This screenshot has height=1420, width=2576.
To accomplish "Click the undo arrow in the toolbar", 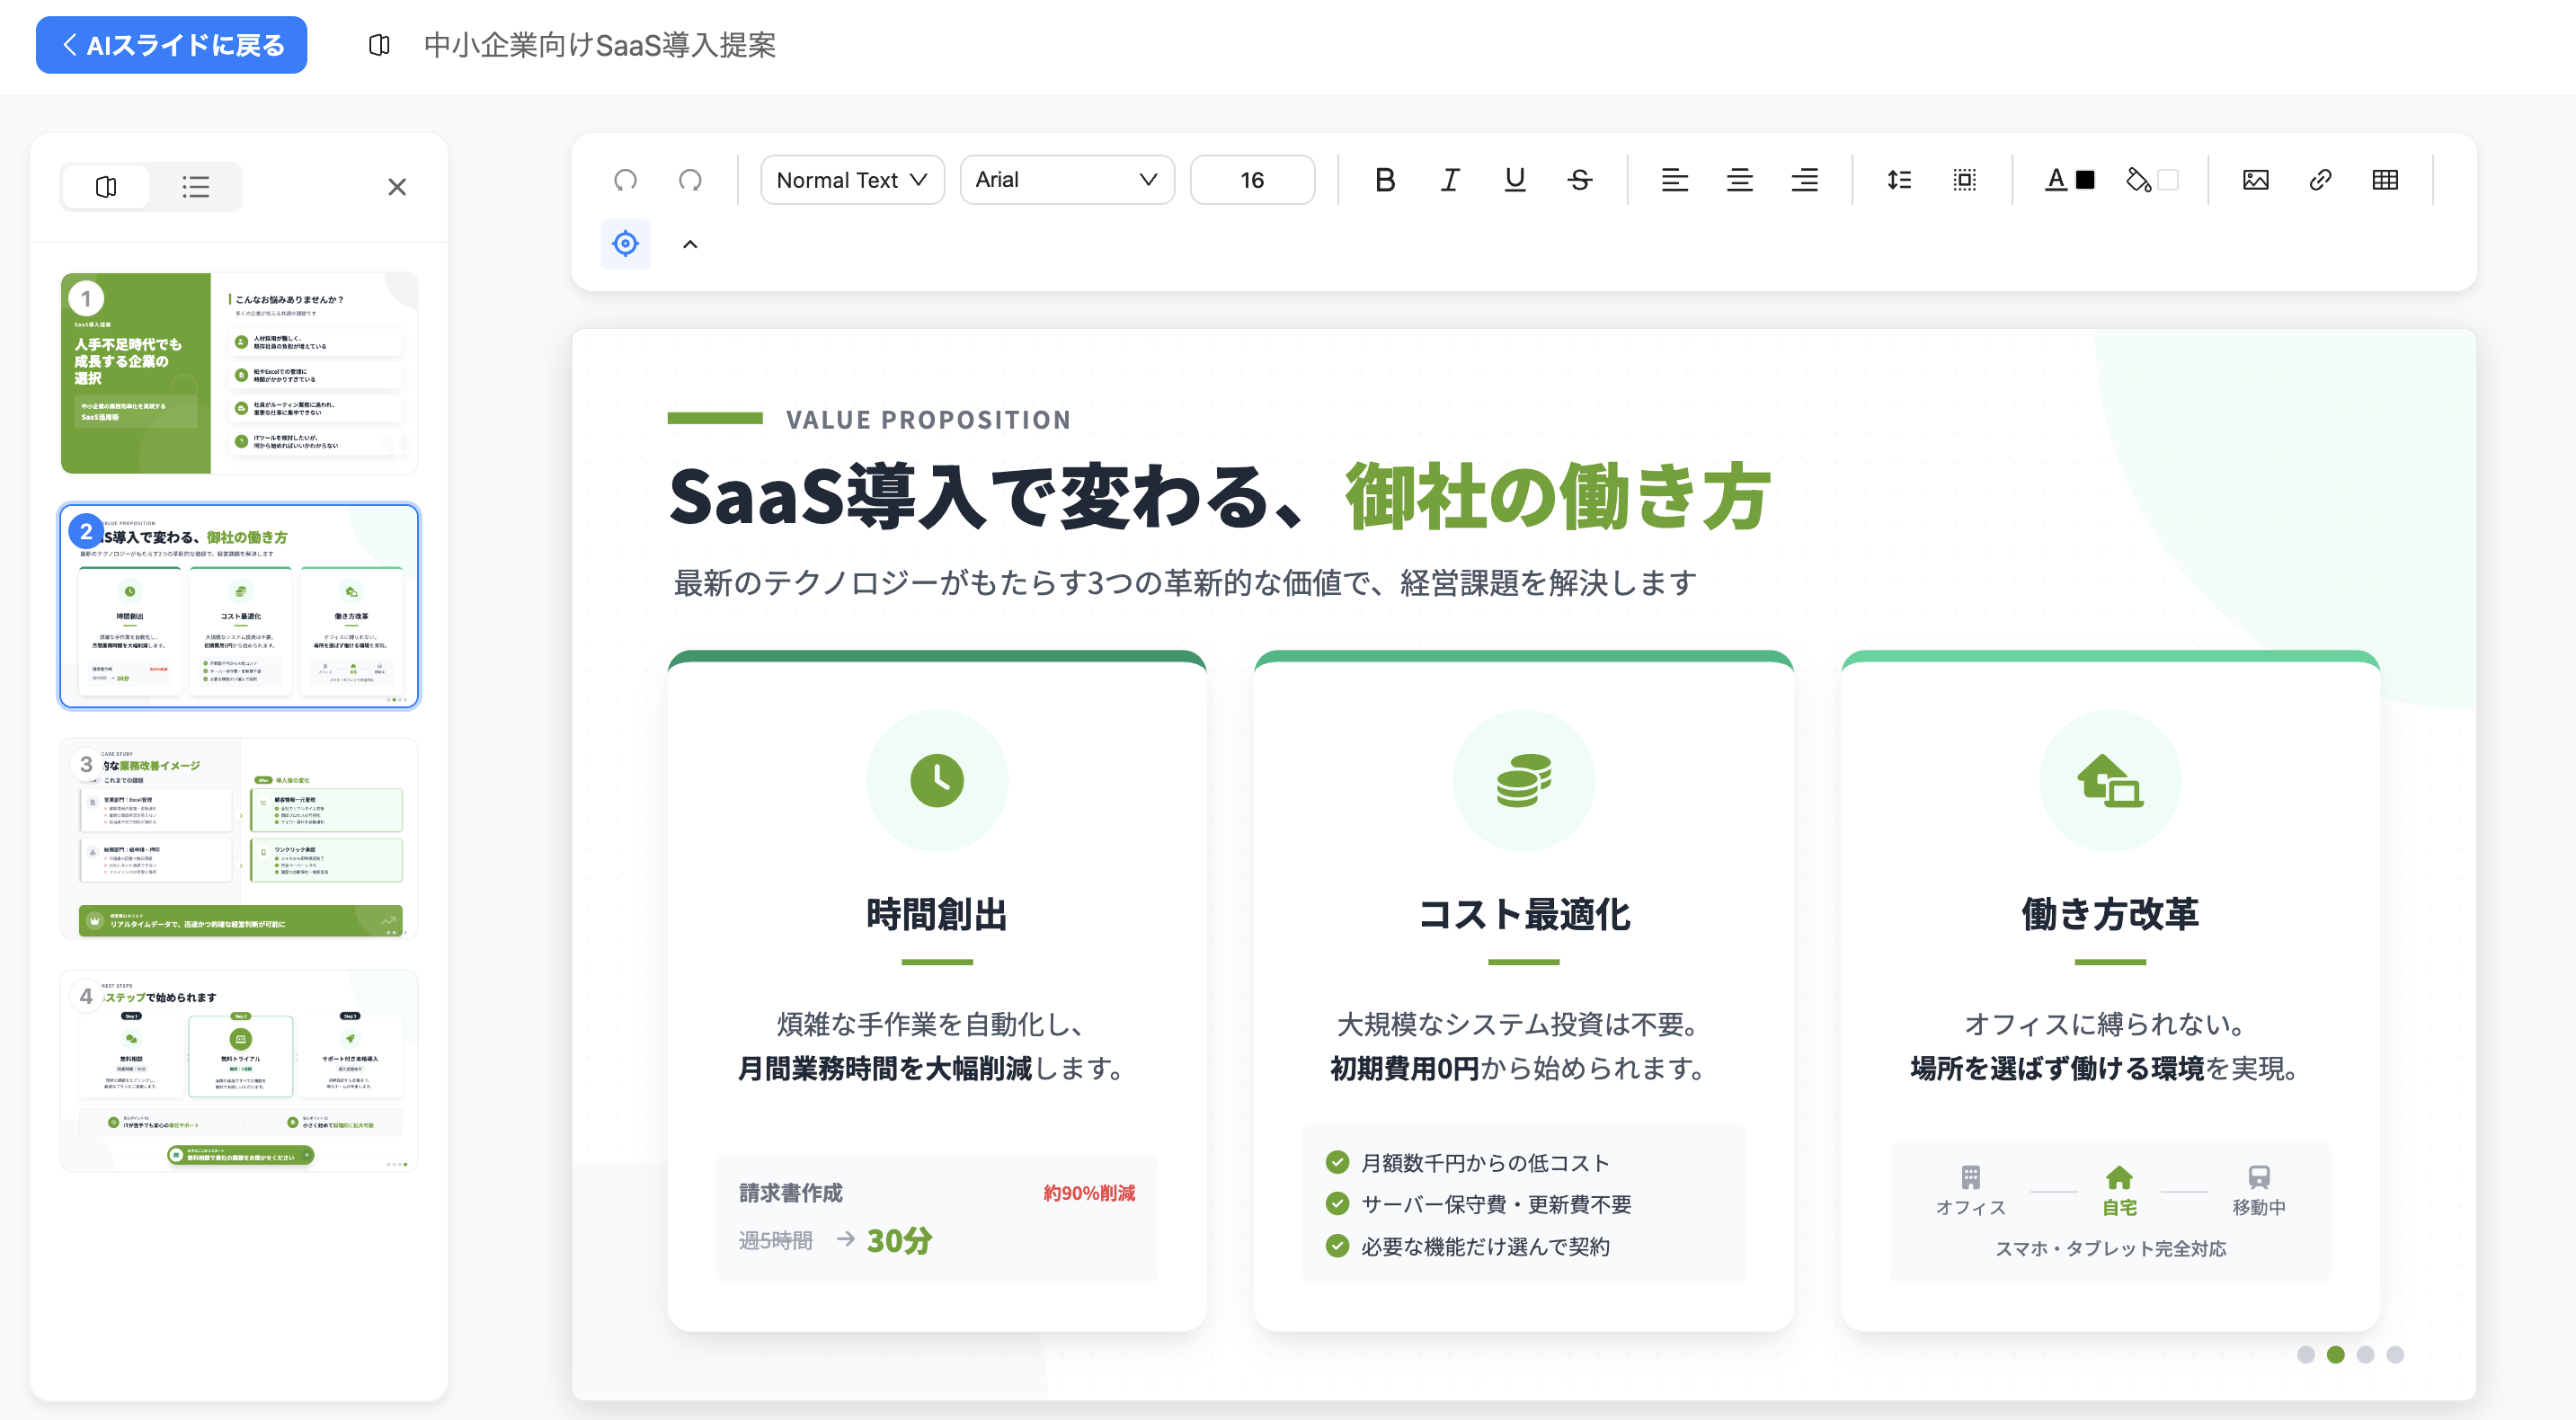I will coord(625,180).
